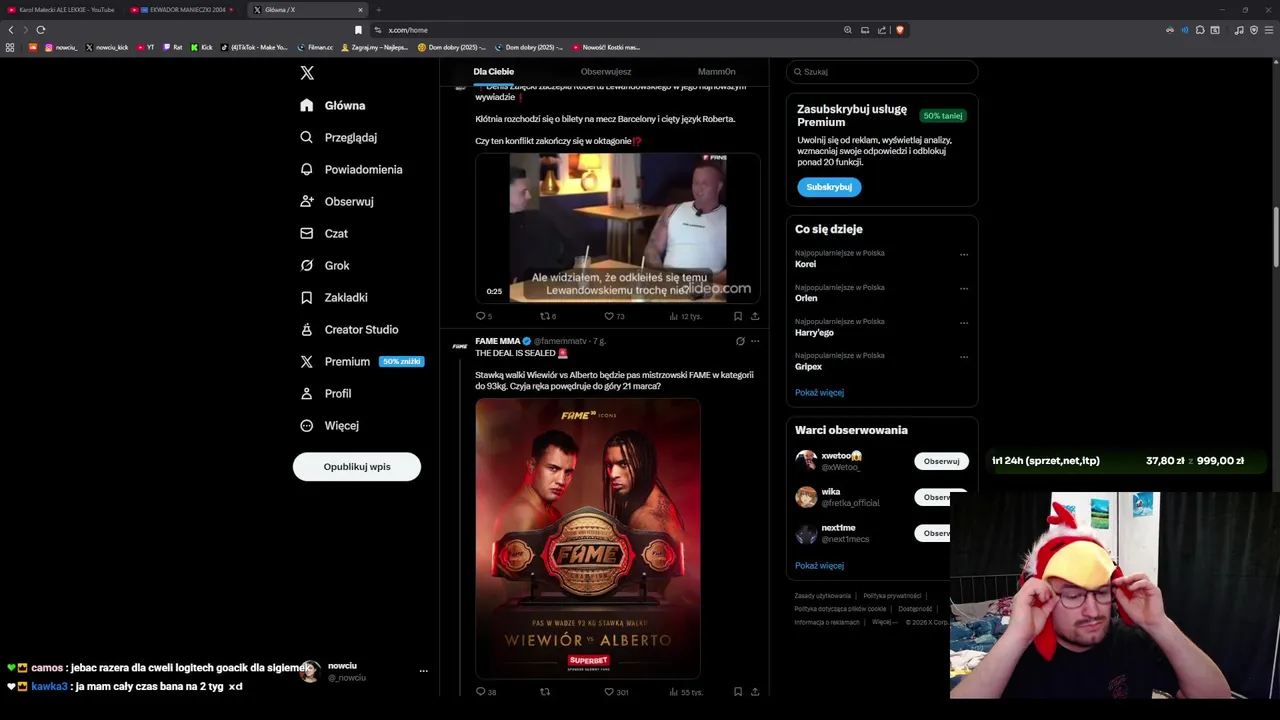The width and height of the screenshot is (1280, 720).
Task: Follow the xwetoo account
Action: point(941,461)
